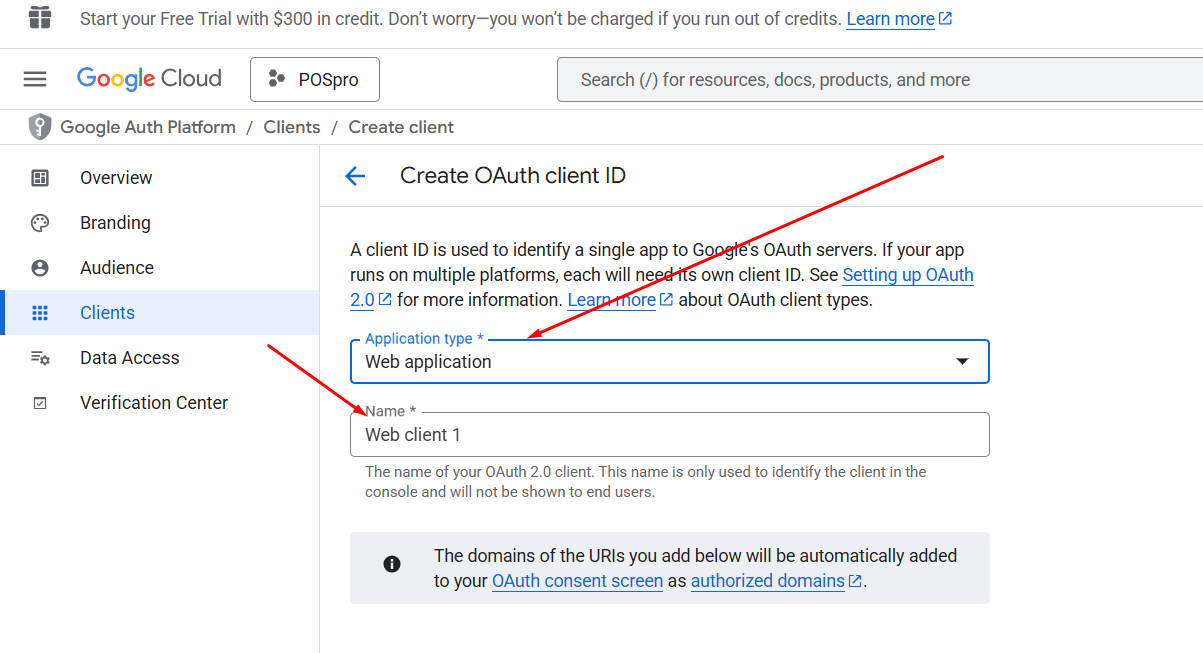Click the Application type dropdown arrow
The width and height of the screenshot is (1203, 653).
pos(962,362)
